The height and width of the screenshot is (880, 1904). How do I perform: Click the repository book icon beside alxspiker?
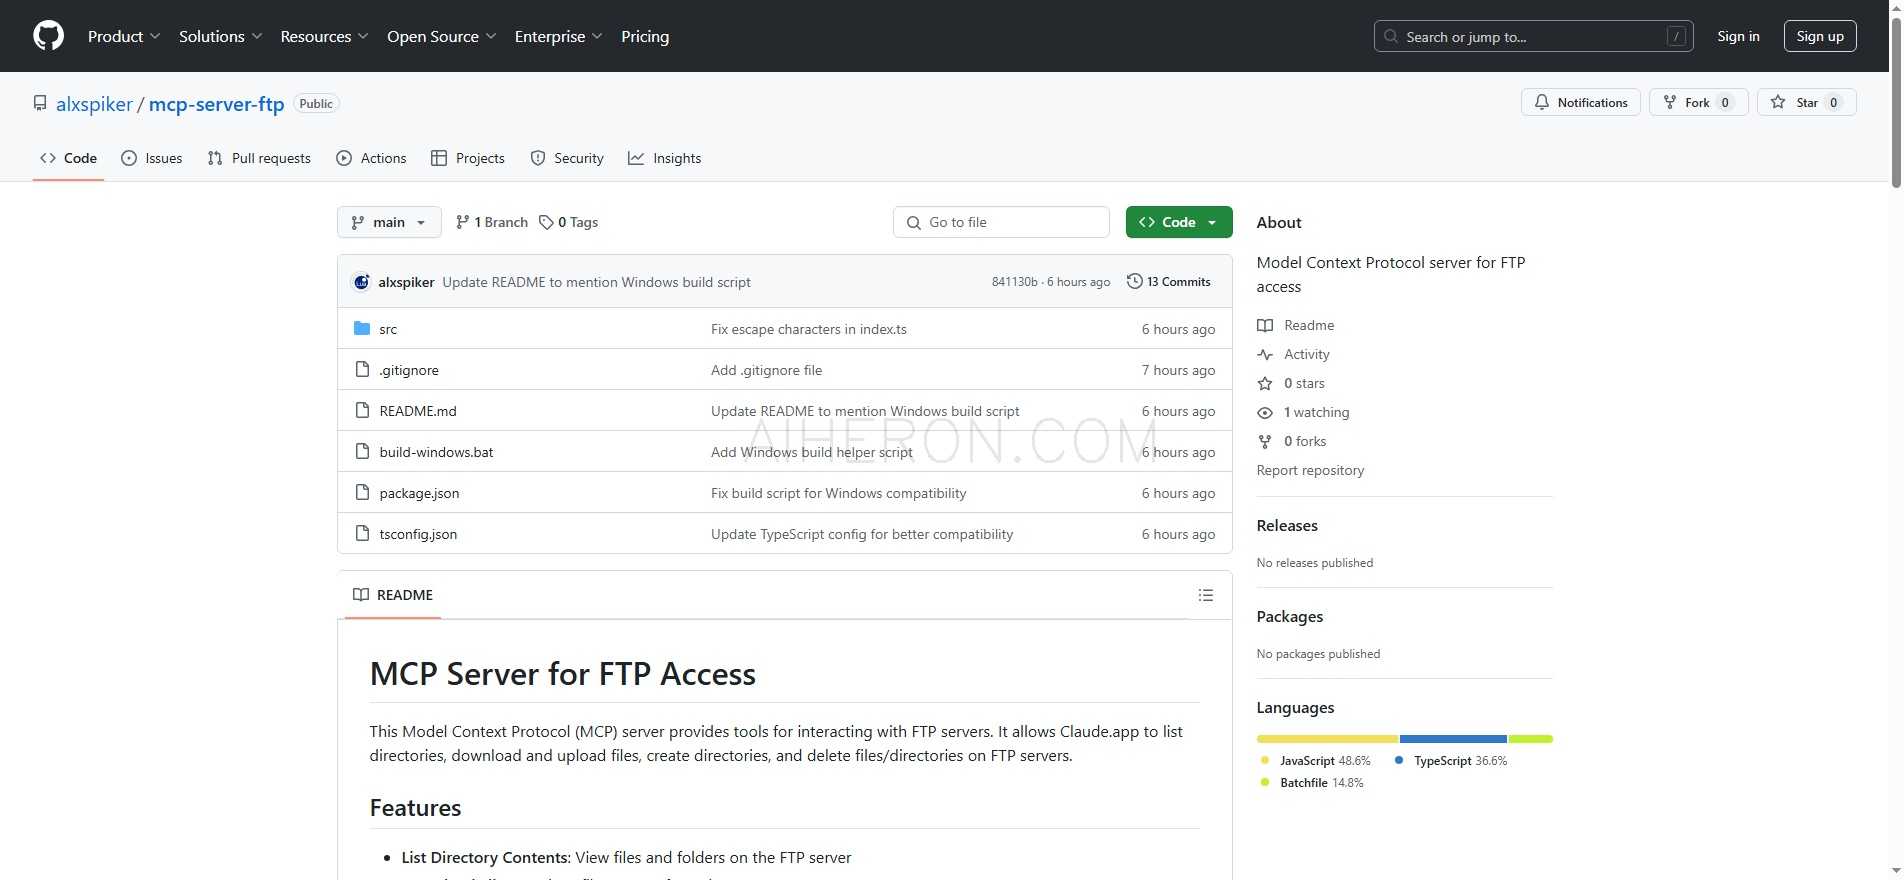(x=40, y=104)
